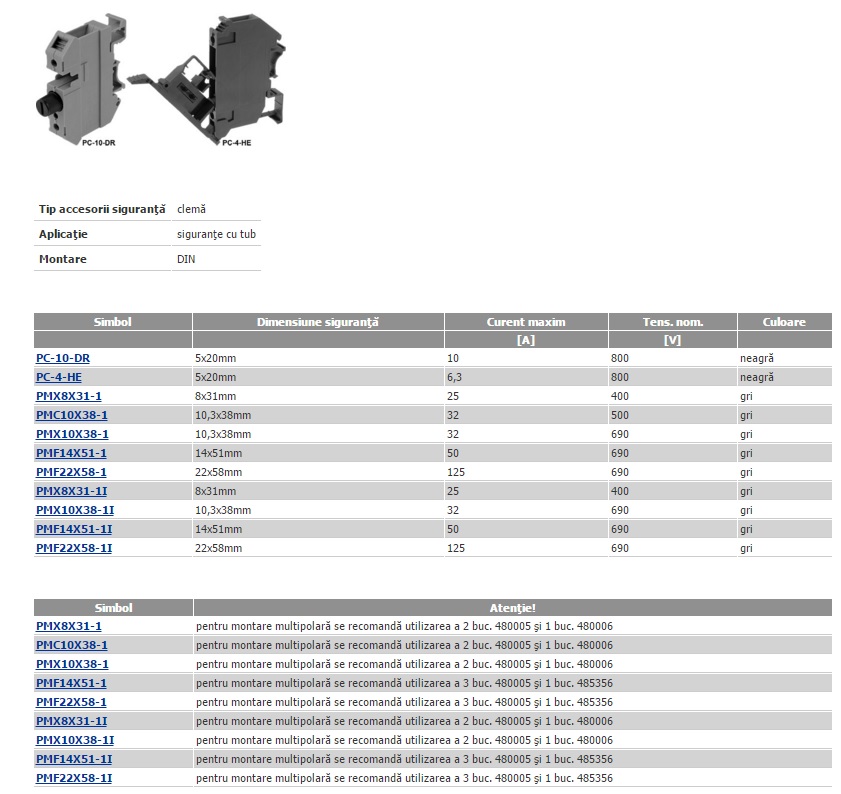Select '22x58mm' in the PMF22X58-1 specifications row

(x=218, y=472)
